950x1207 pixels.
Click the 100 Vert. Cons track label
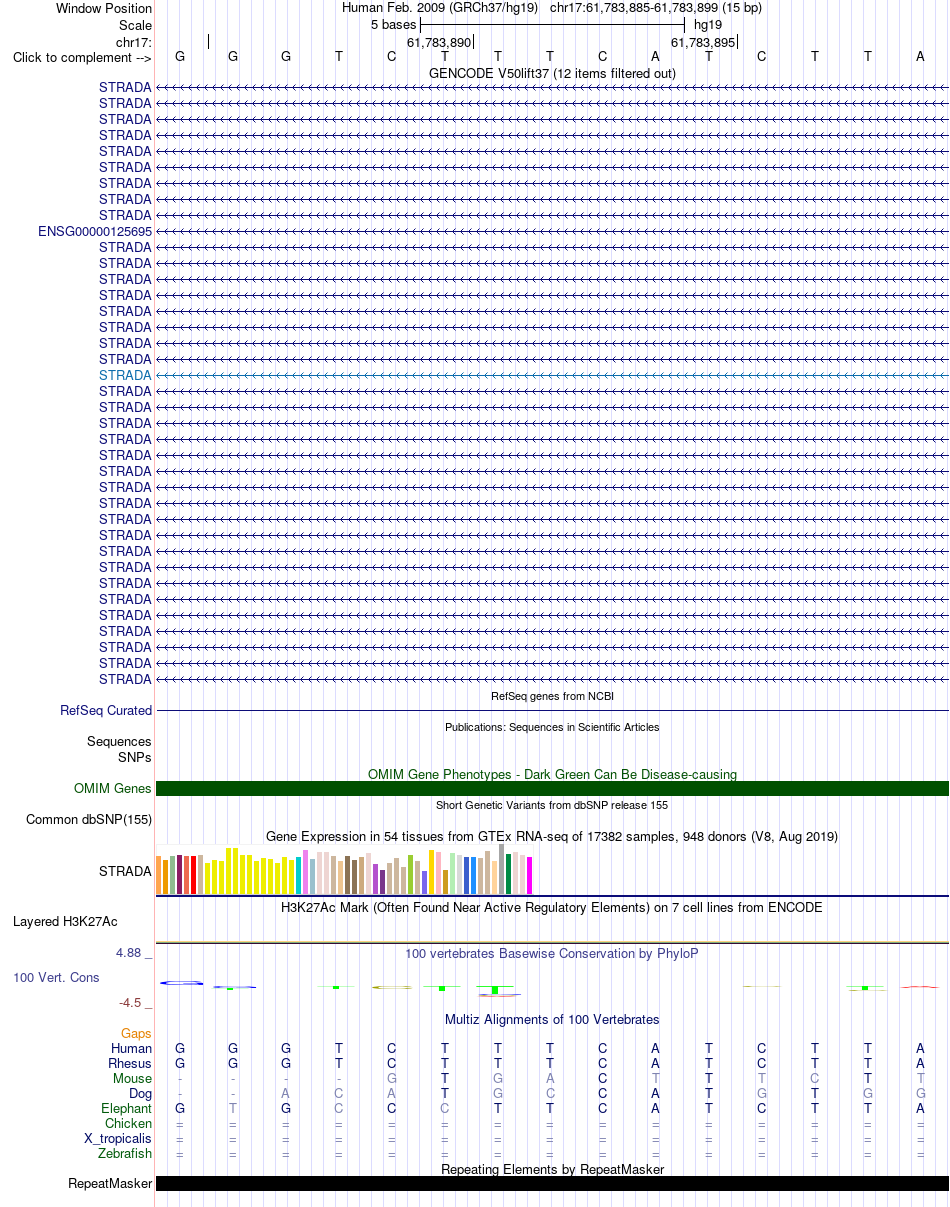pos(56,977)
